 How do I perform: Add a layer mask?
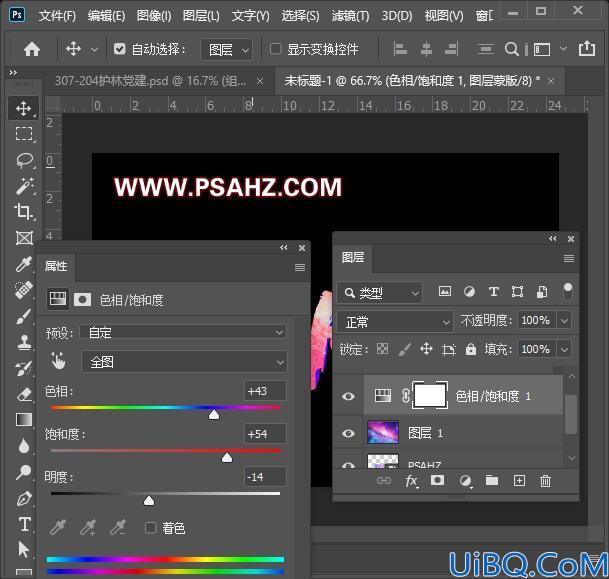pyautogui.click(x=437, y=480)
